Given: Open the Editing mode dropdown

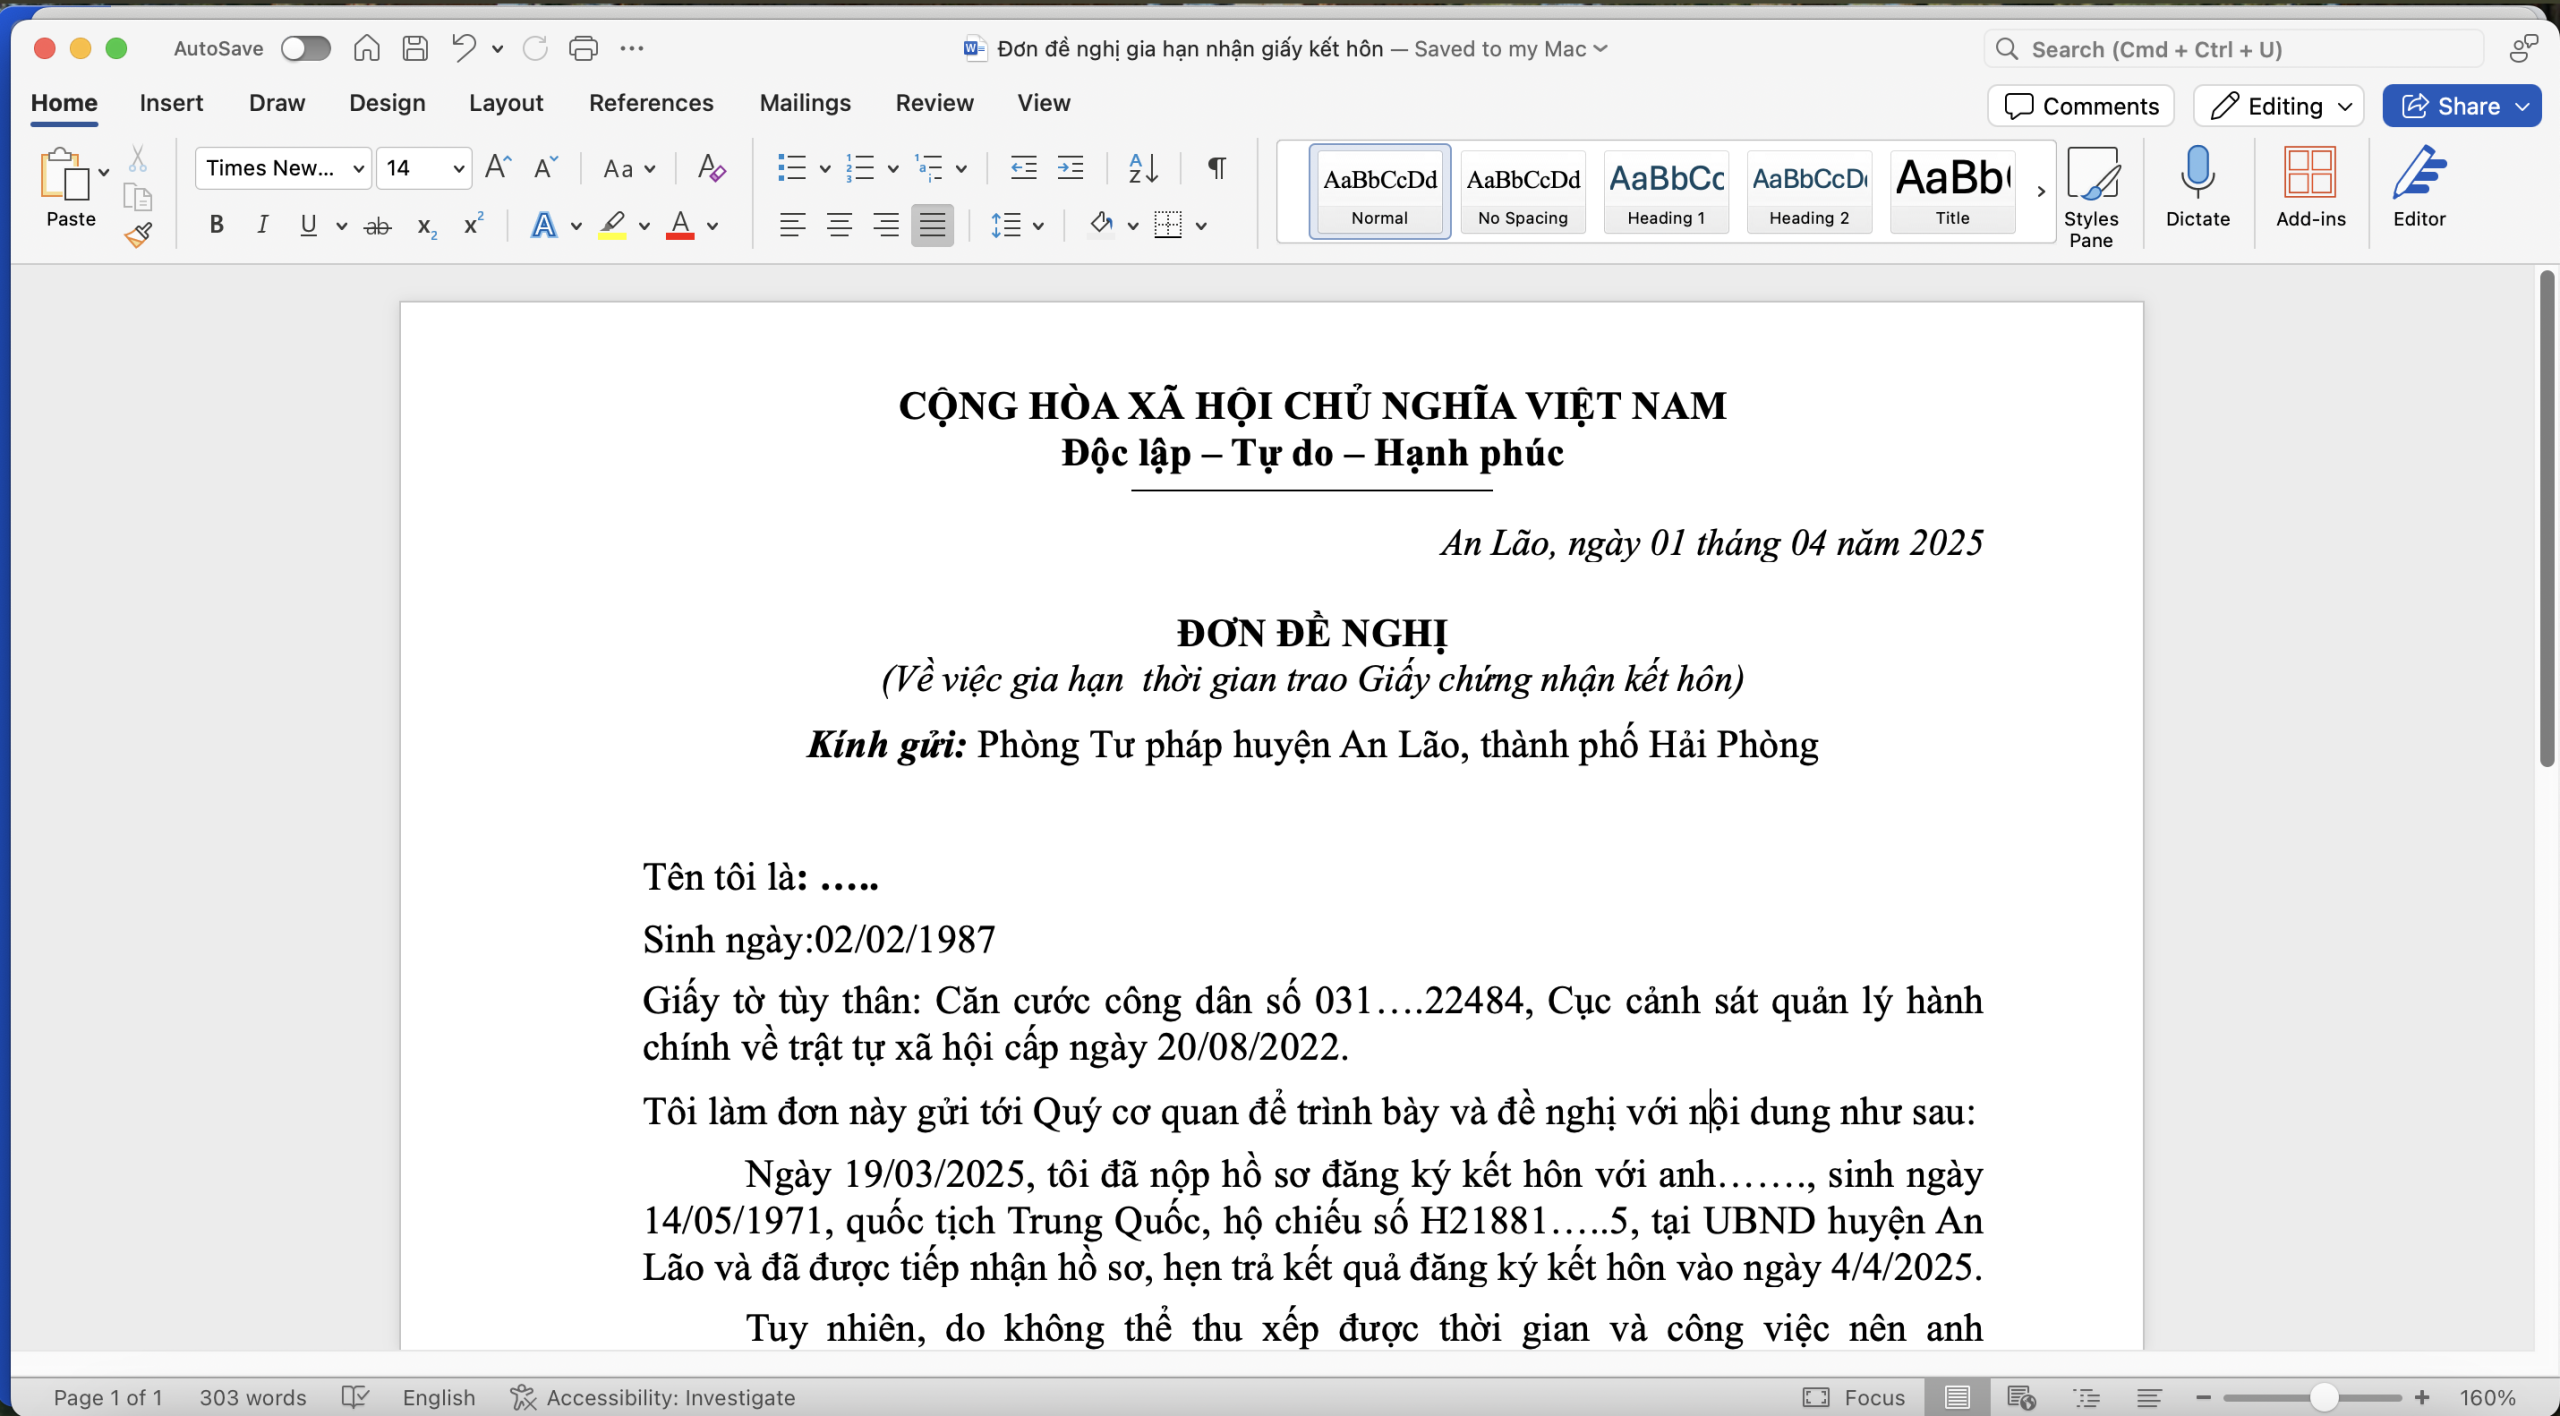Looking at the screenshot, I should [2279, 106].
